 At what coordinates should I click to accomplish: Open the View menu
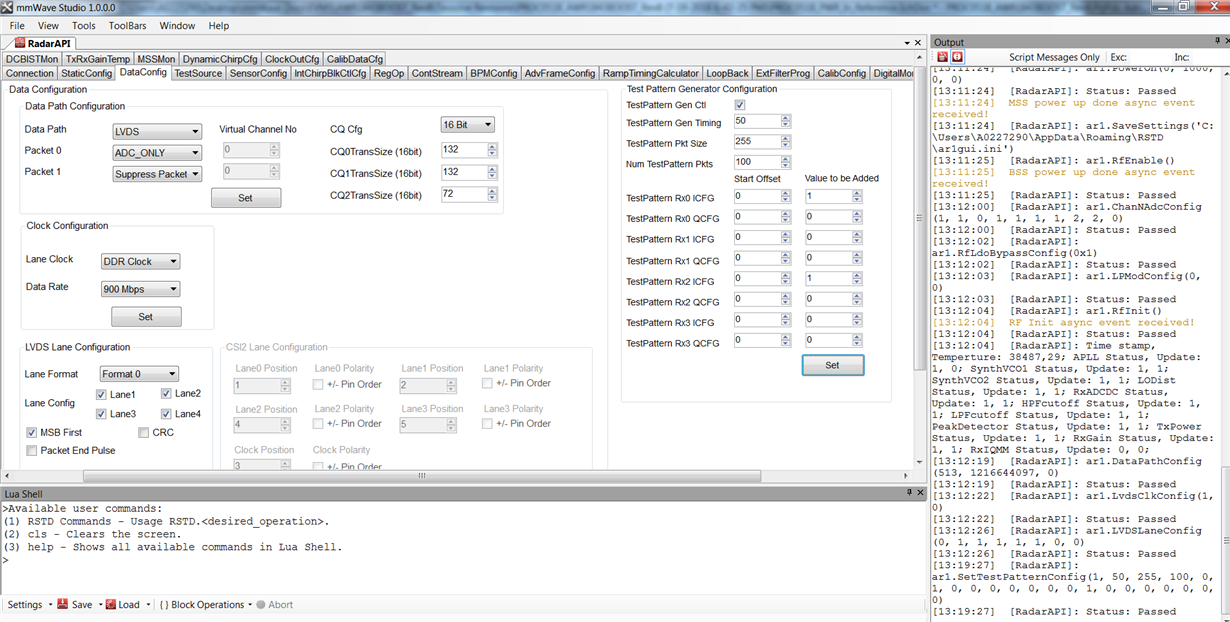pyautogui.click(x=48, y=25)
